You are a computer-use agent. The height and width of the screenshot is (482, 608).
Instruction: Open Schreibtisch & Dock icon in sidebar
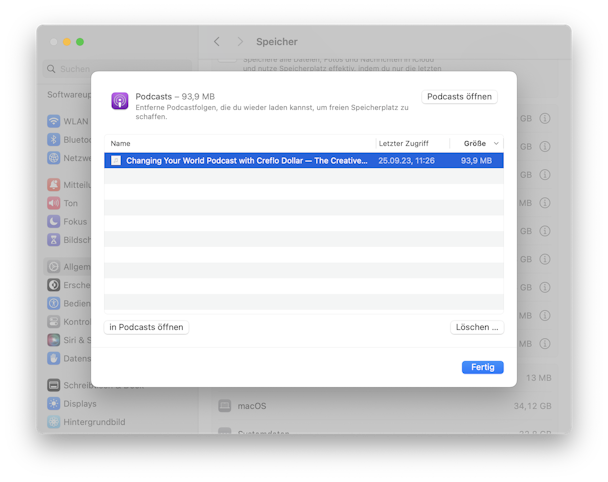click(x=54, y=385)
